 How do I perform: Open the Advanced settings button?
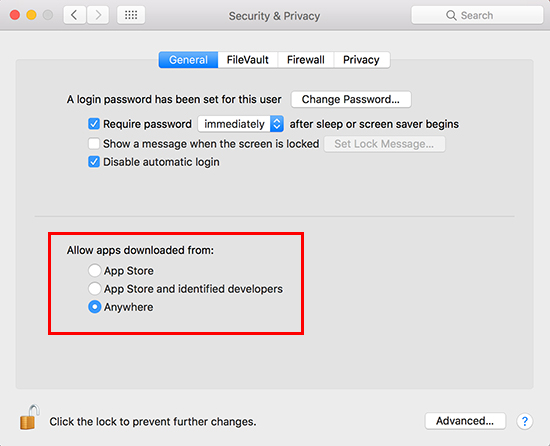(465, 421)
